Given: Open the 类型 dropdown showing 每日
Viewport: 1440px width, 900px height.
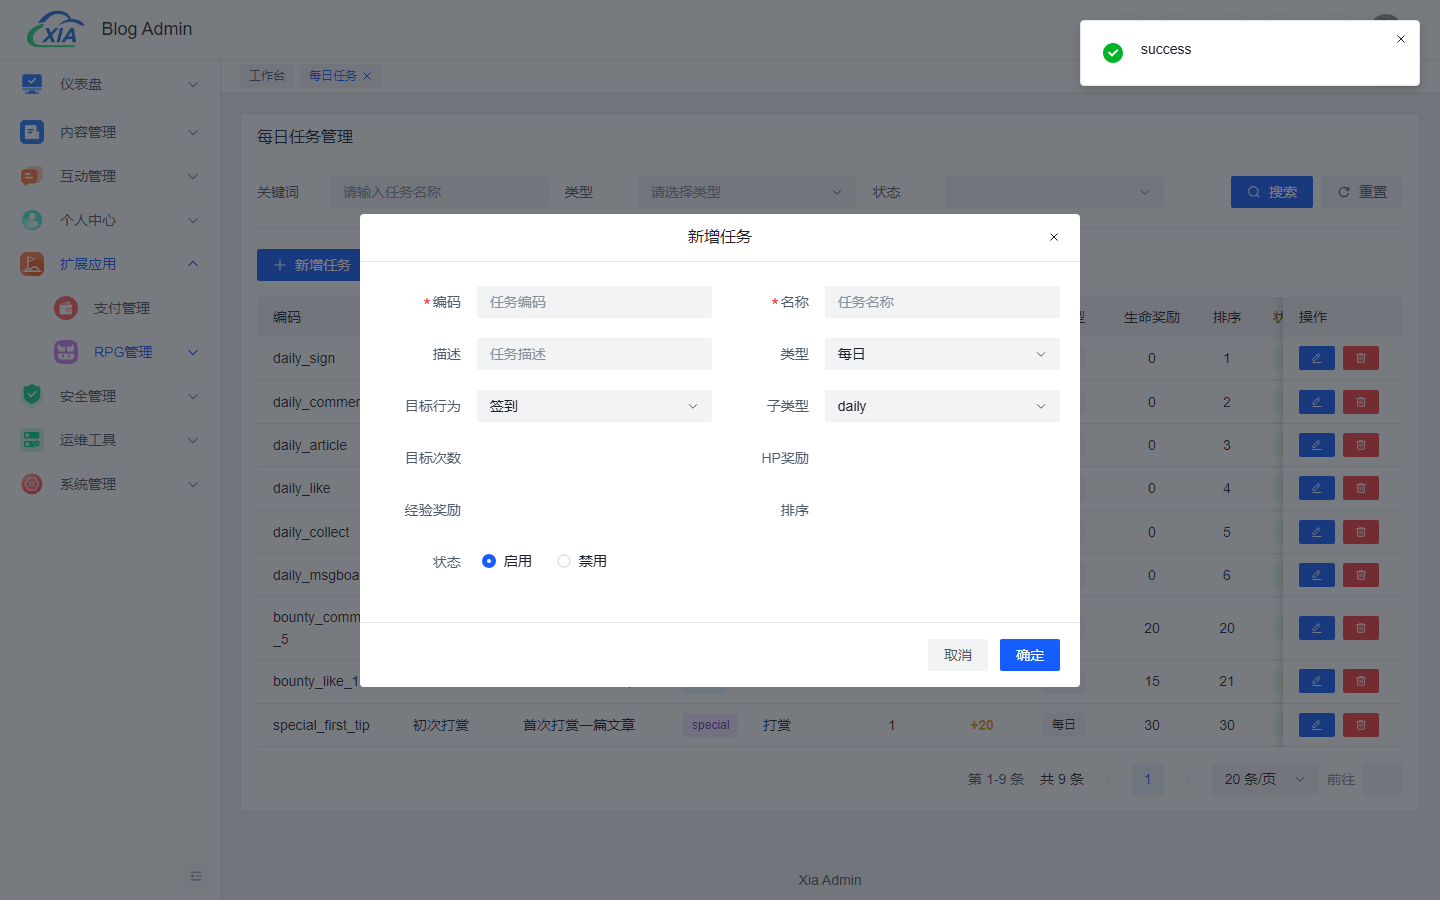Looking at the screenshot, I should [x=942, y=354].
